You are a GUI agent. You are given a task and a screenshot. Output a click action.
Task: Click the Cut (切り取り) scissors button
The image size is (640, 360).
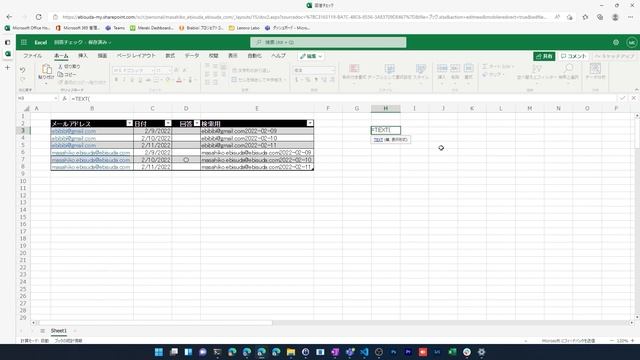pyautogui.click(x=69, y=66)
